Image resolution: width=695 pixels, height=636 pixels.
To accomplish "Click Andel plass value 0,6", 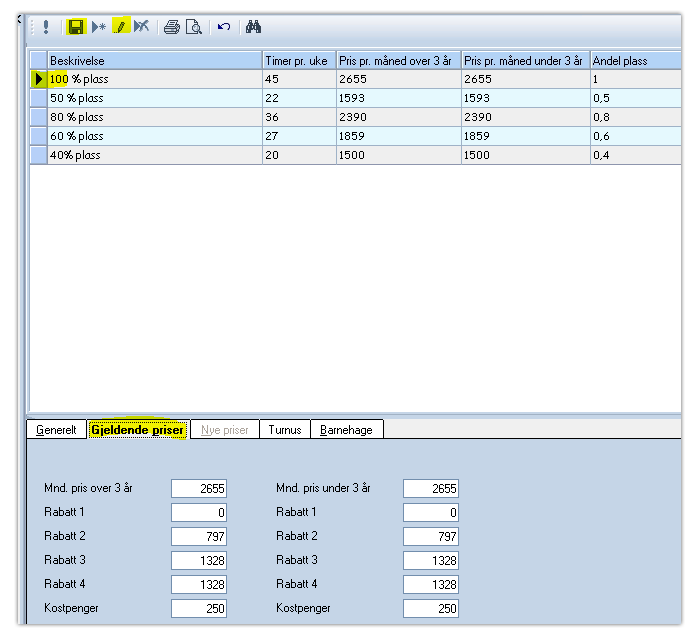I will [636, 136].
